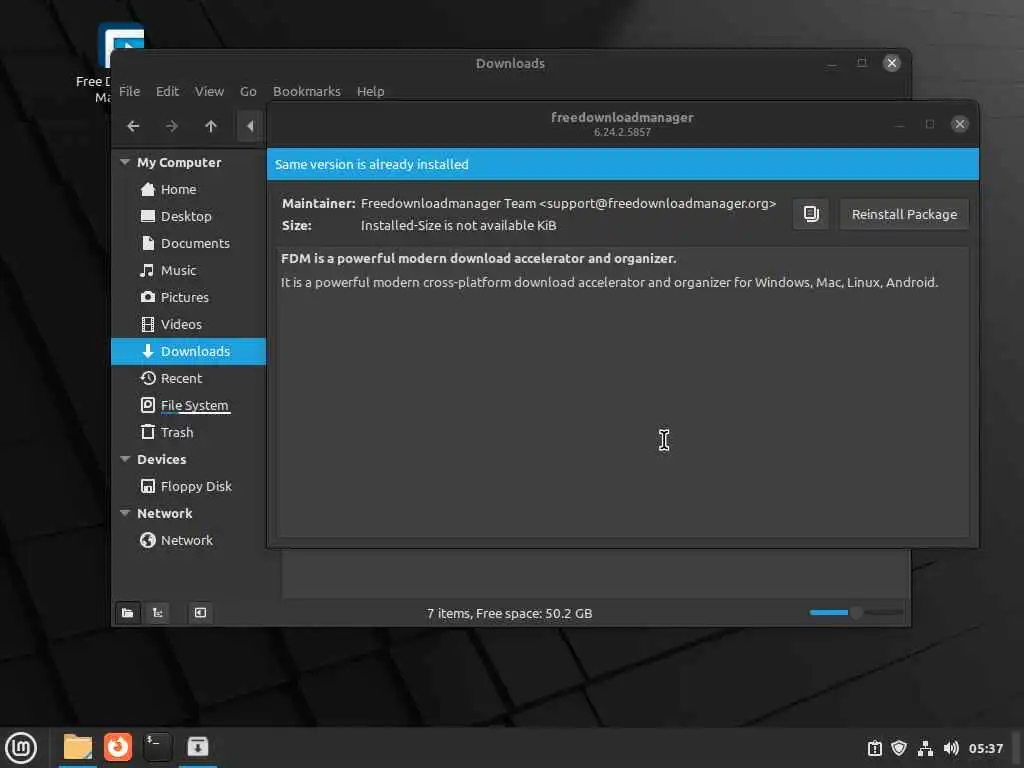Open Recent in the sidebar
The width and height of the screenshot is (1024, 768).
tap(189, 378)
